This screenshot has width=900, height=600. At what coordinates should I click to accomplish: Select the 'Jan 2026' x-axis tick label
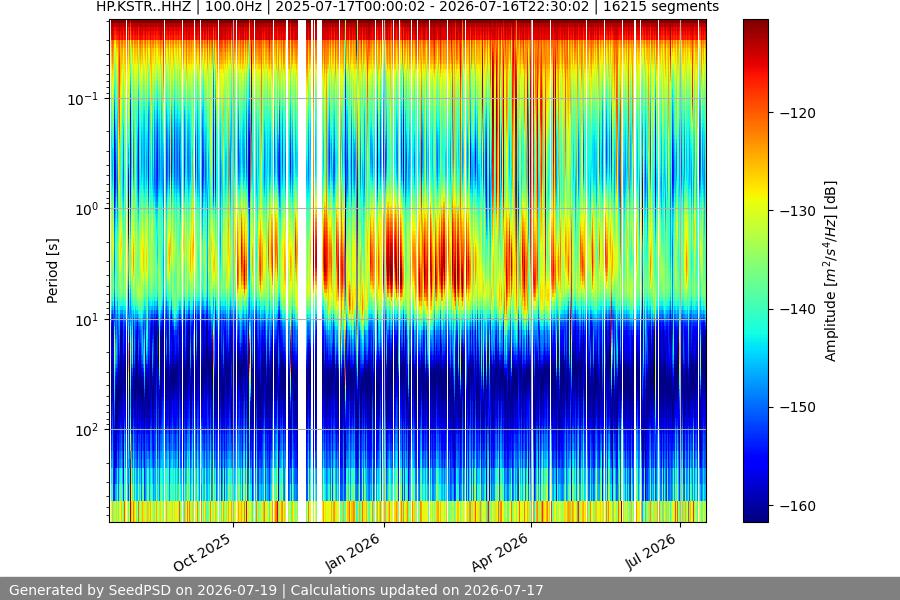click(x=352, y=552)
